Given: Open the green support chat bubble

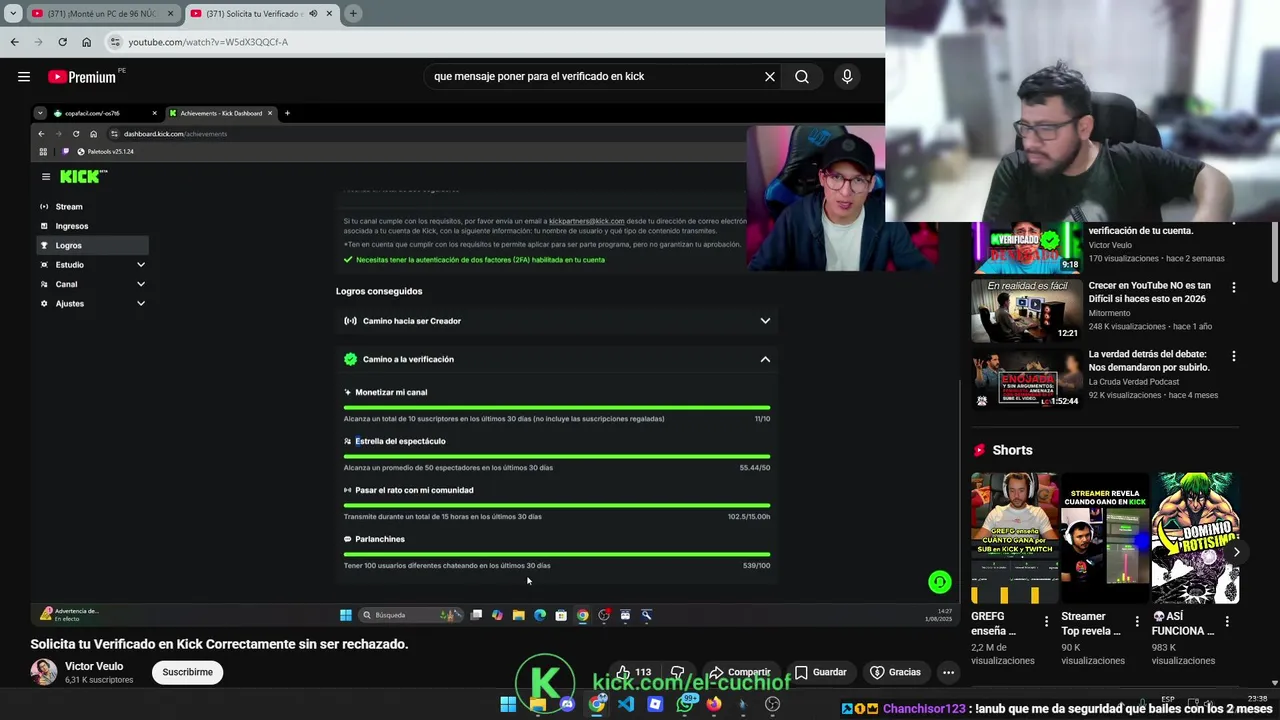Looking at the screenshot, I should tap(939, 582).
